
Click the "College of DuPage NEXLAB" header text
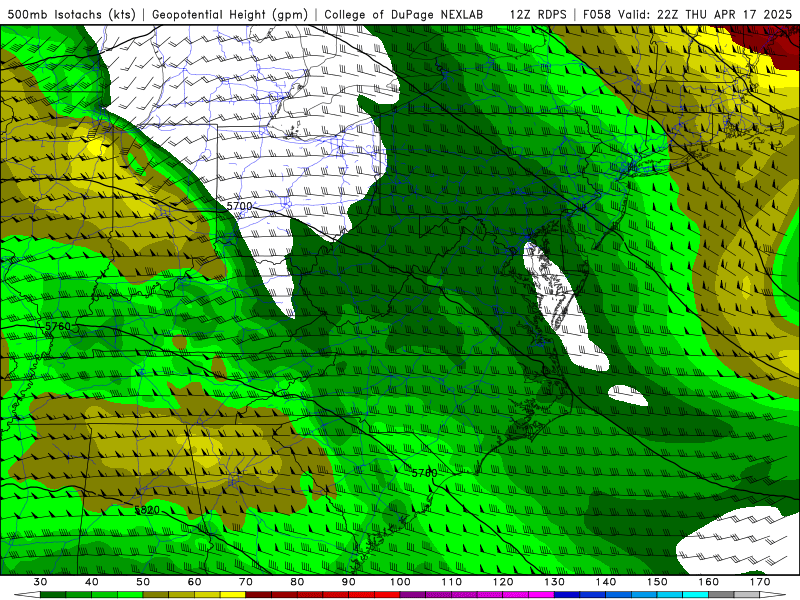pos(404,14)
